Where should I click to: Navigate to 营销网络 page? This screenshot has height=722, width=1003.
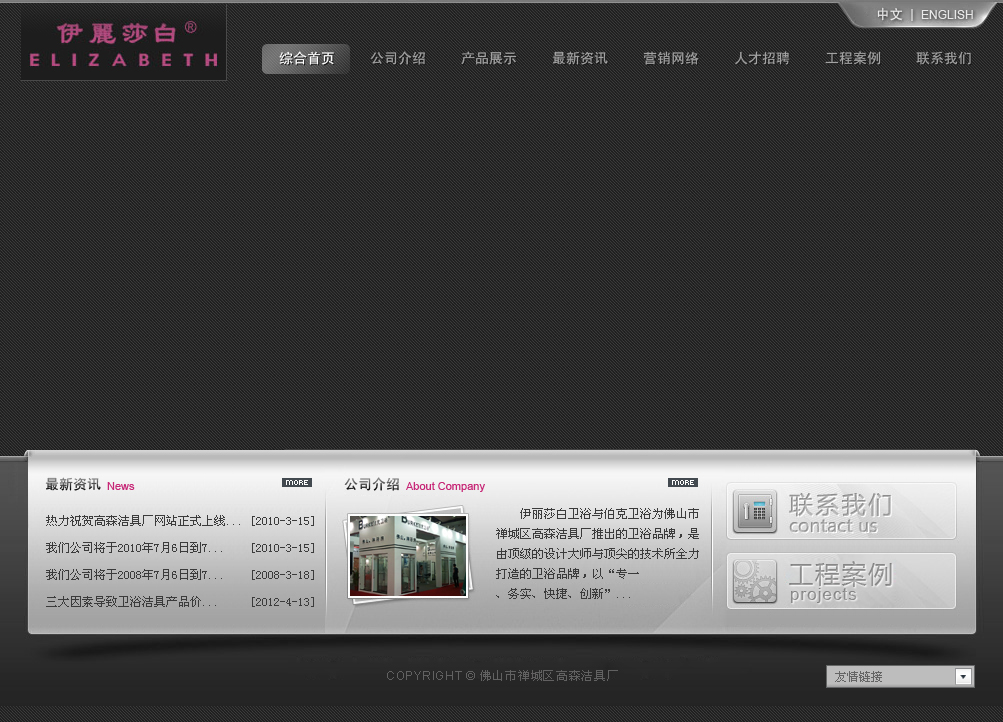670,59
